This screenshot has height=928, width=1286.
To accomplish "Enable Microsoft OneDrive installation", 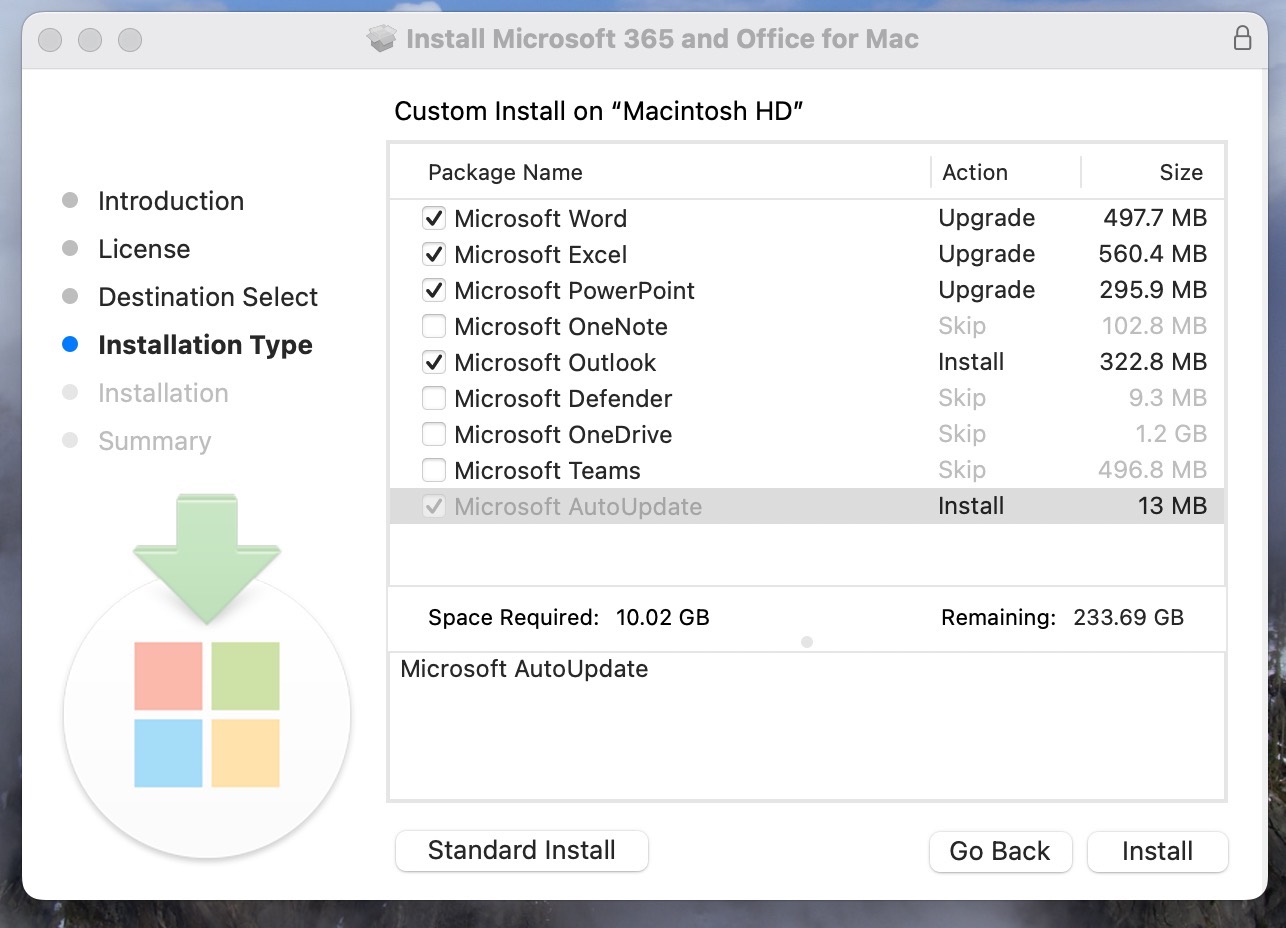I will point(434,434).
